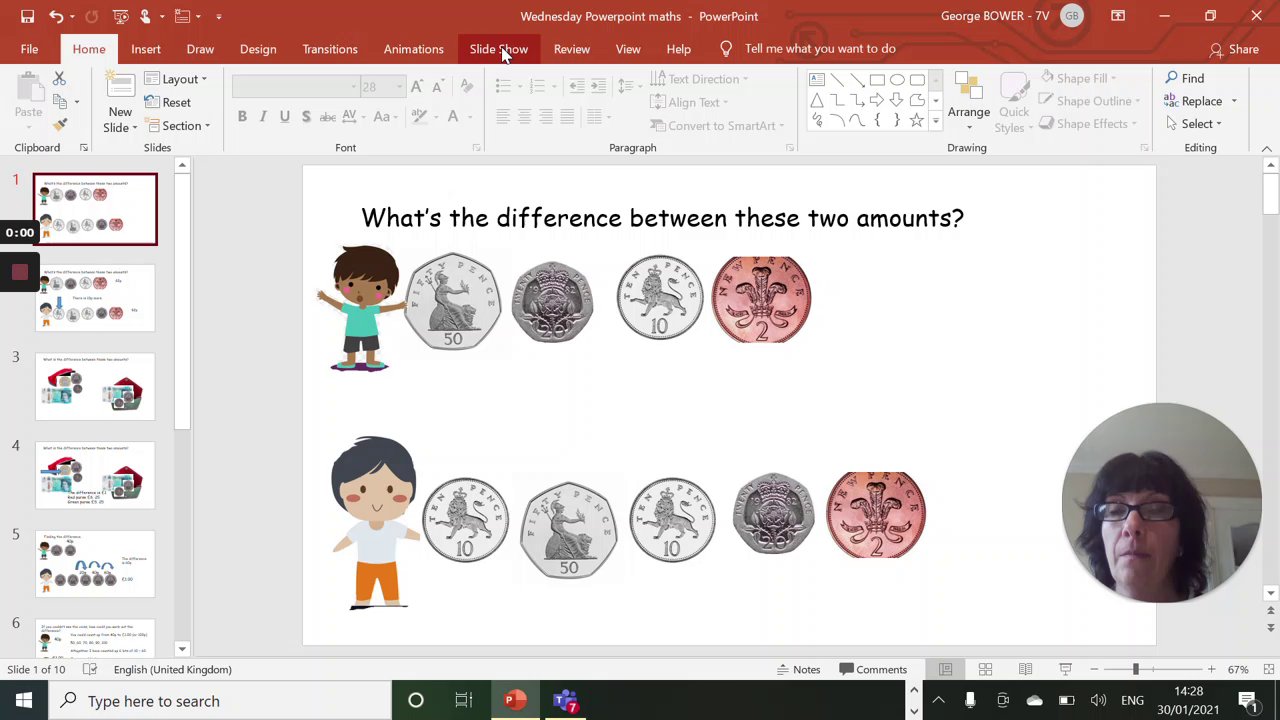The width and height of the screenshot is (1280, 720).
Task: Switch to the Insert tab
Action: click(x=145, y=49)
